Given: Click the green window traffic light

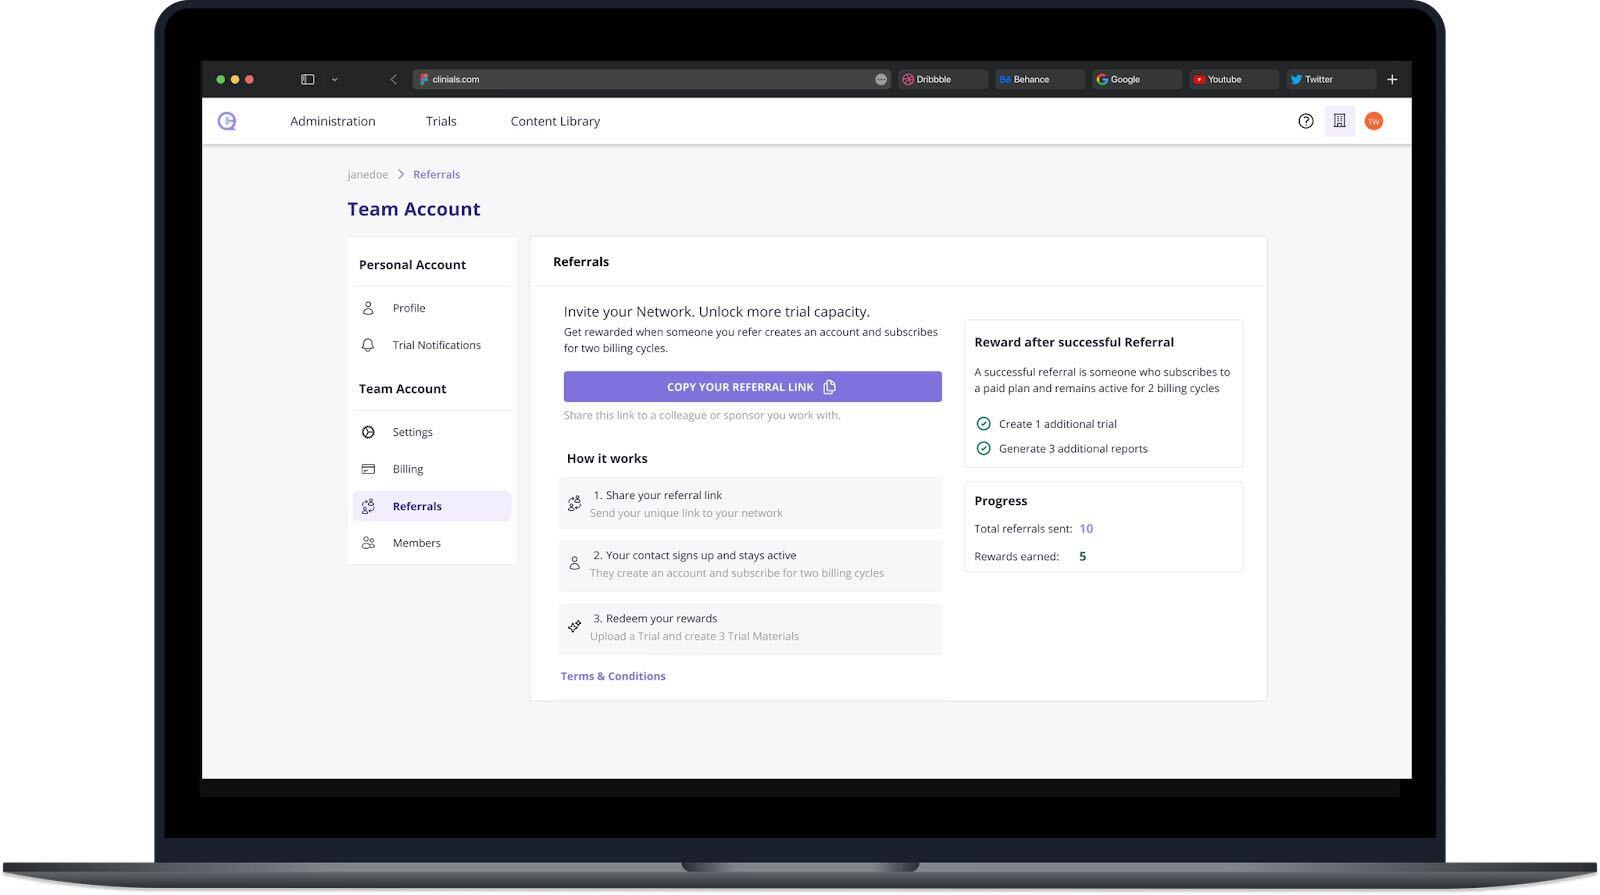Looking at the screenshot, I should (x=220, y=79).
